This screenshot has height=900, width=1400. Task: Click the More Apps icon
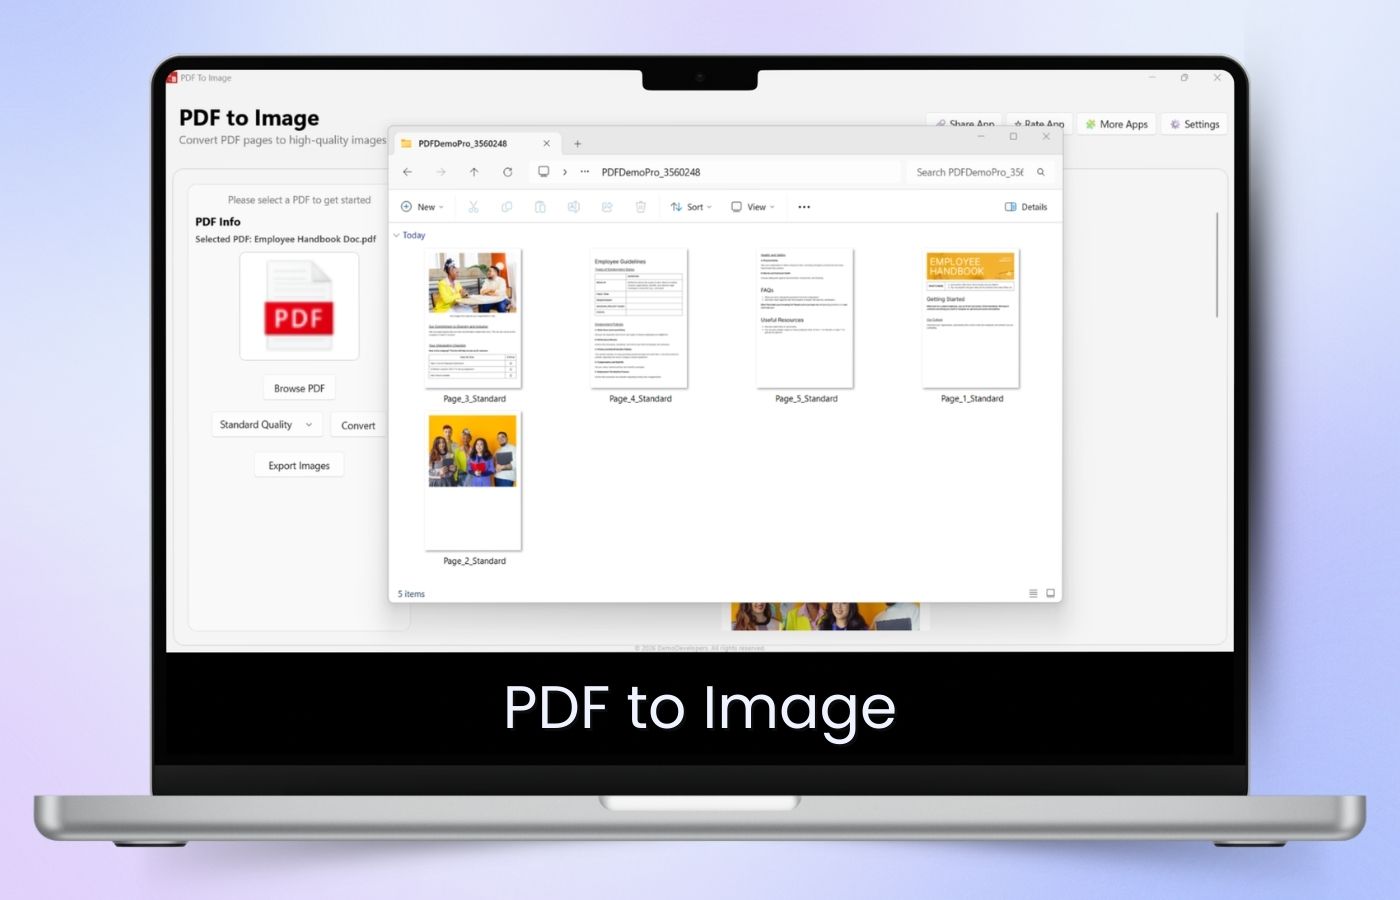point(1092,124)
